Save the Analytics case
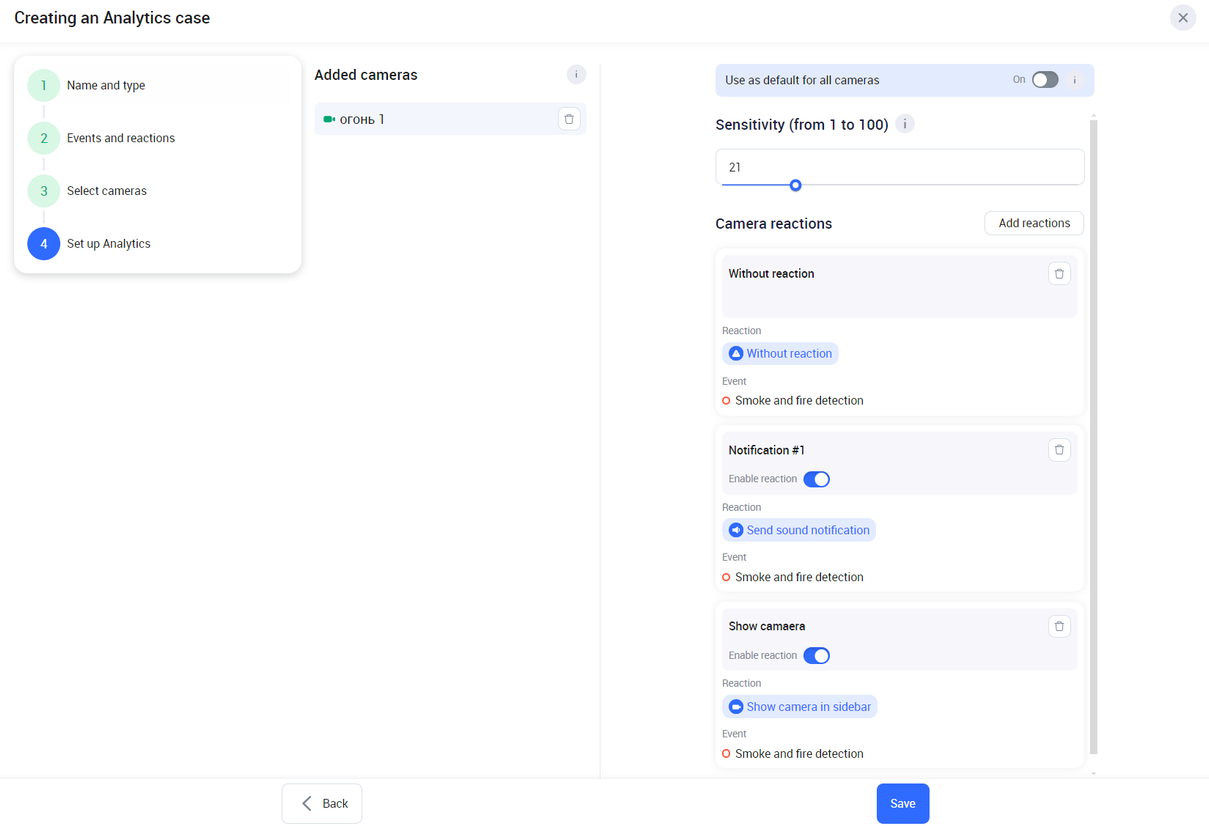The width and height of the screenshot is (1209, 826). click(902, 804)
